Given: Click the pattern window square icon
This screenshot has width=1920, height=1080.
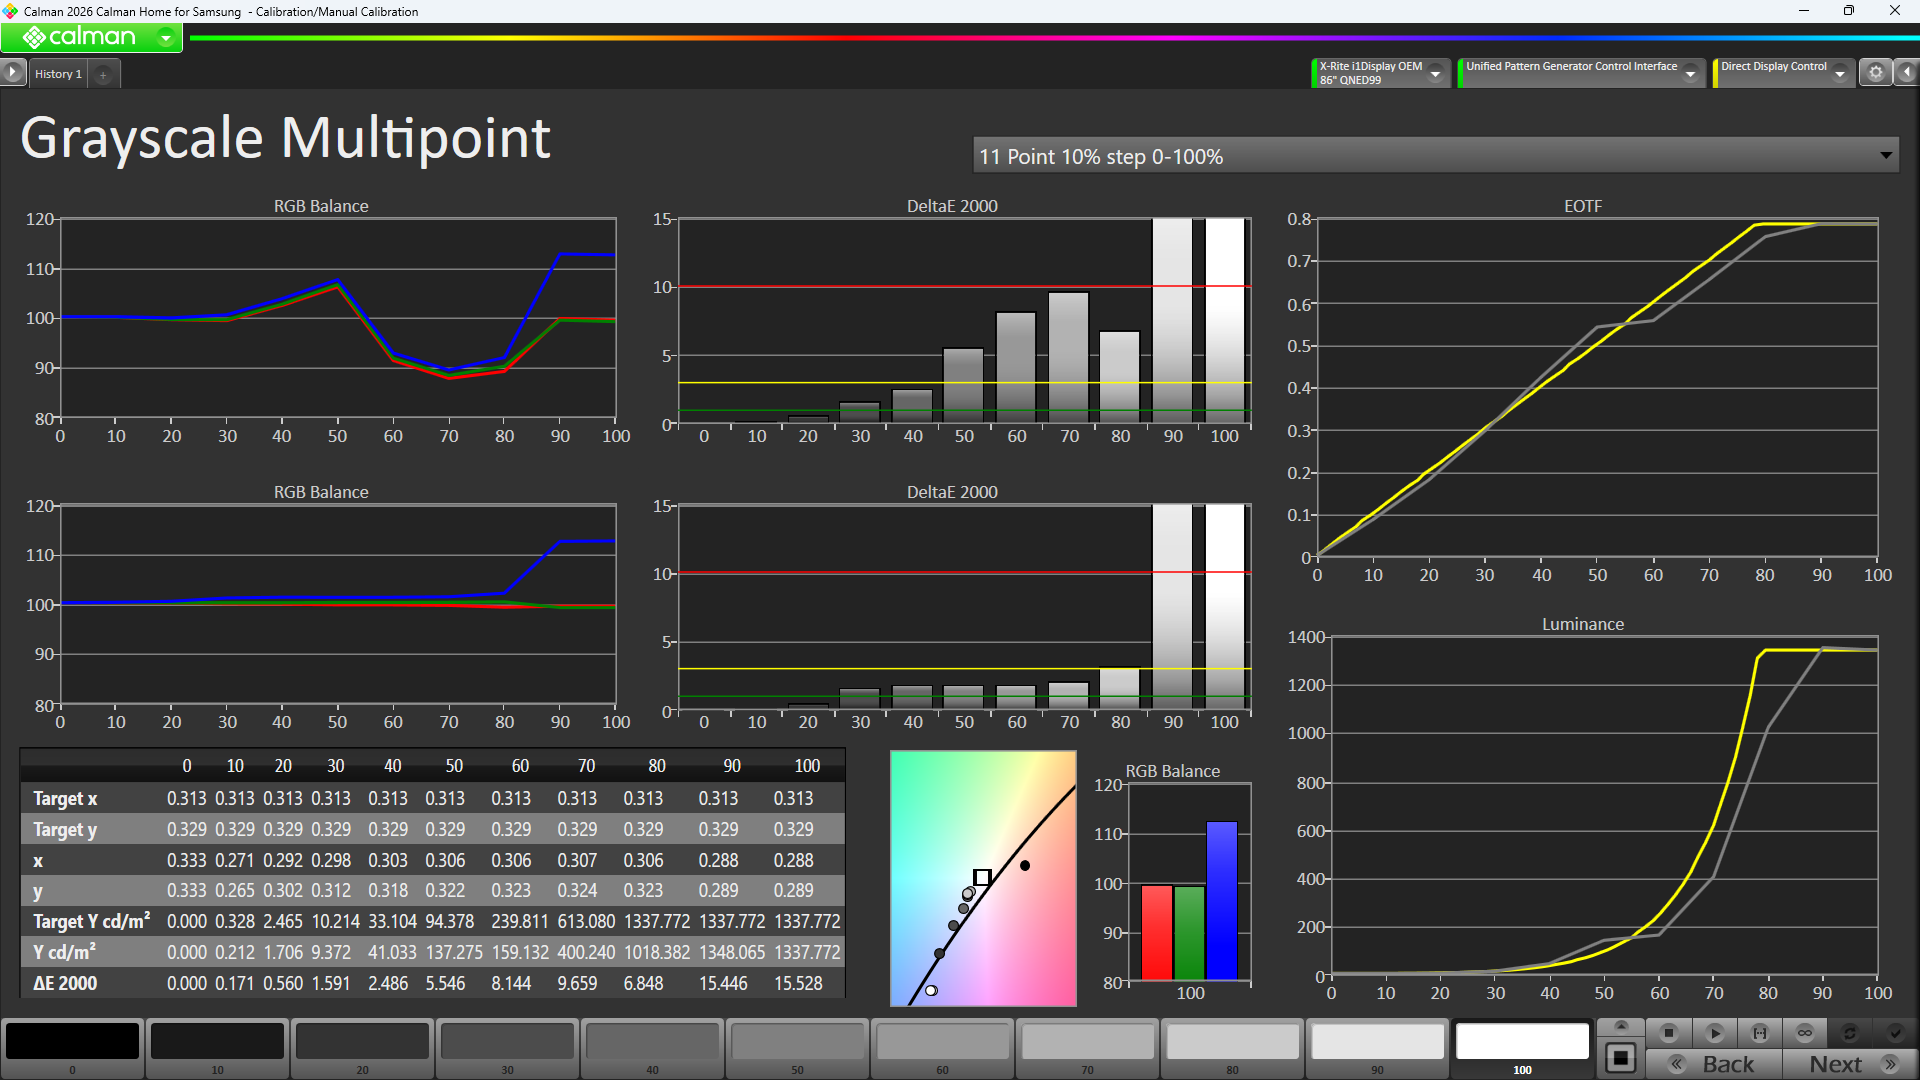Looking at the screenshot, I should pyautogui.click(x=1621, y=1058).
